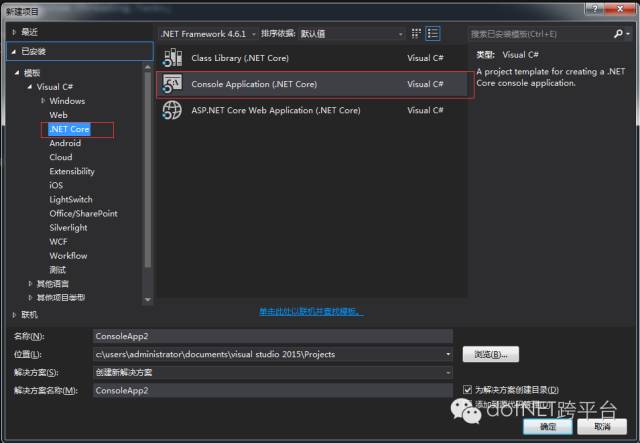Expand the Online section
The image size is (640, 443).
pyautogui.click(x=14, y=315)
